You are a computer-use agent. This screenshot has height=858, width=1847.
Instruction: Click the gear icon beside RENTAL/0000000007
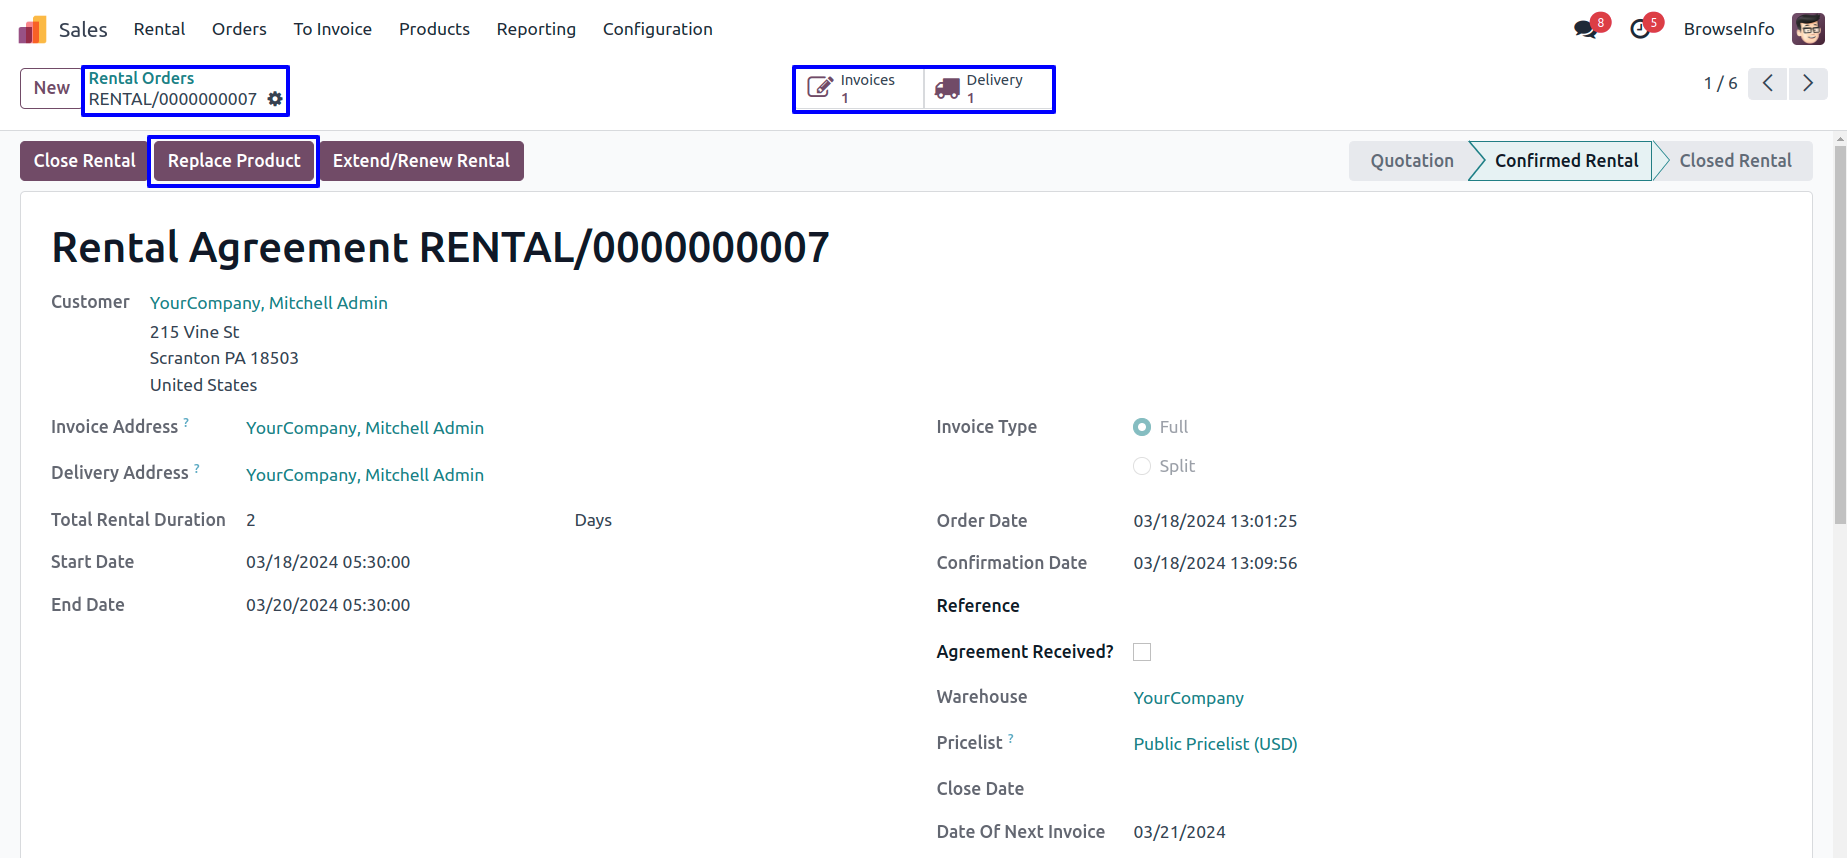click(x=275, y=99)
